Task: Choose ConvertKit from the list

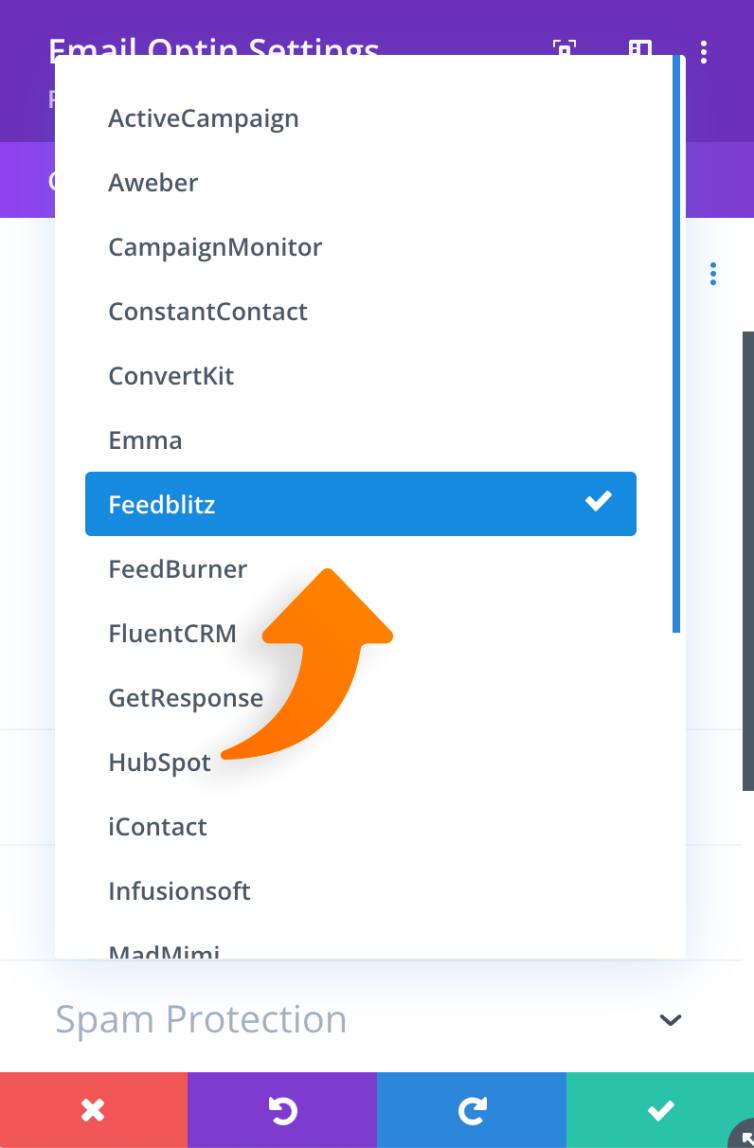Action: 171,376
